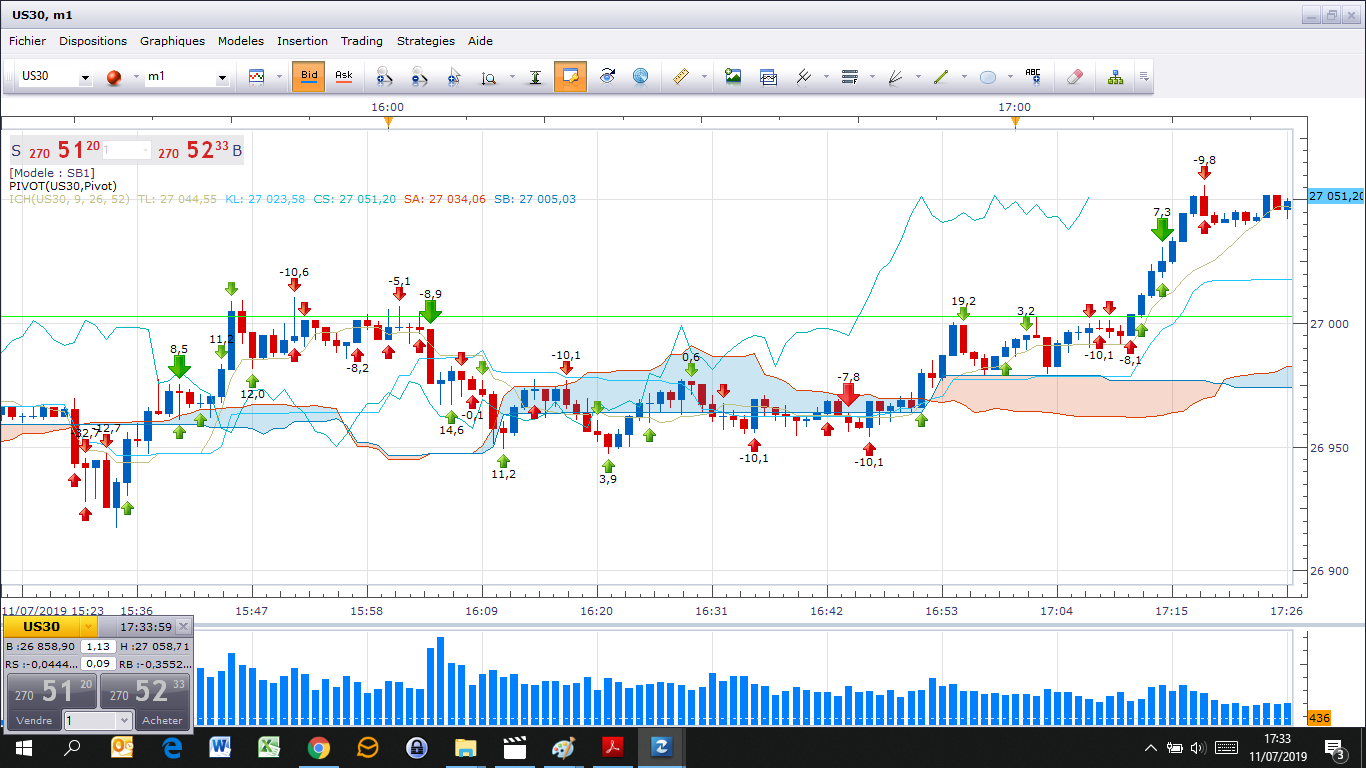This screenshot has width=1366, height=768.
Task: Open the Insertion menu
Action: point(302,41)
